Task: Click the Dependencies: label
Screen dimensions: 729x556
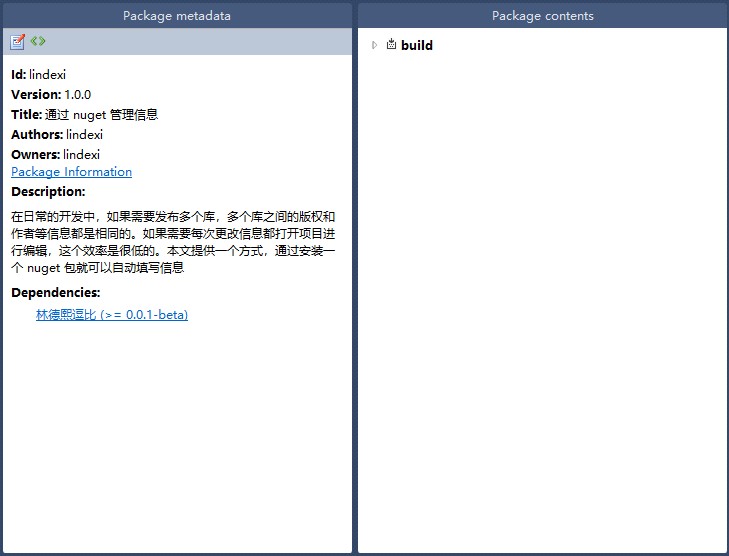Action: [56, 292]
